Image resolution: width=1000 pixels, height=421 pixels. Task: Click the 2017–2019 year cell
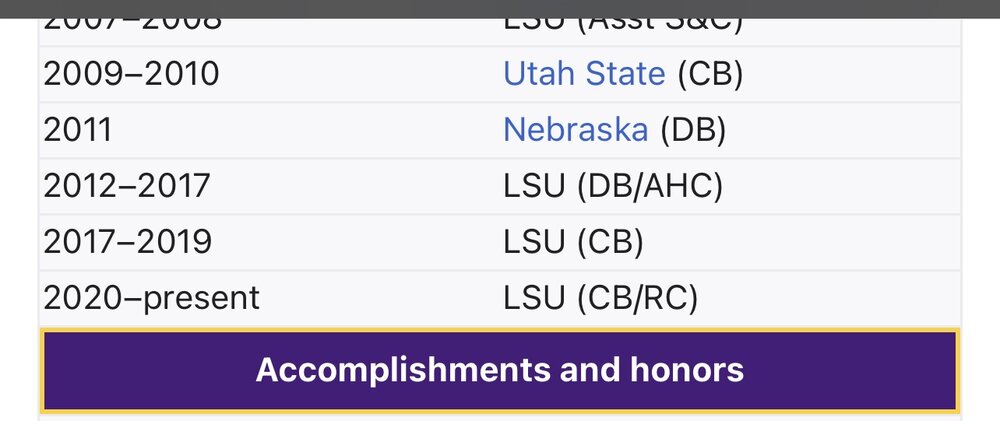(x=127, y=241)
